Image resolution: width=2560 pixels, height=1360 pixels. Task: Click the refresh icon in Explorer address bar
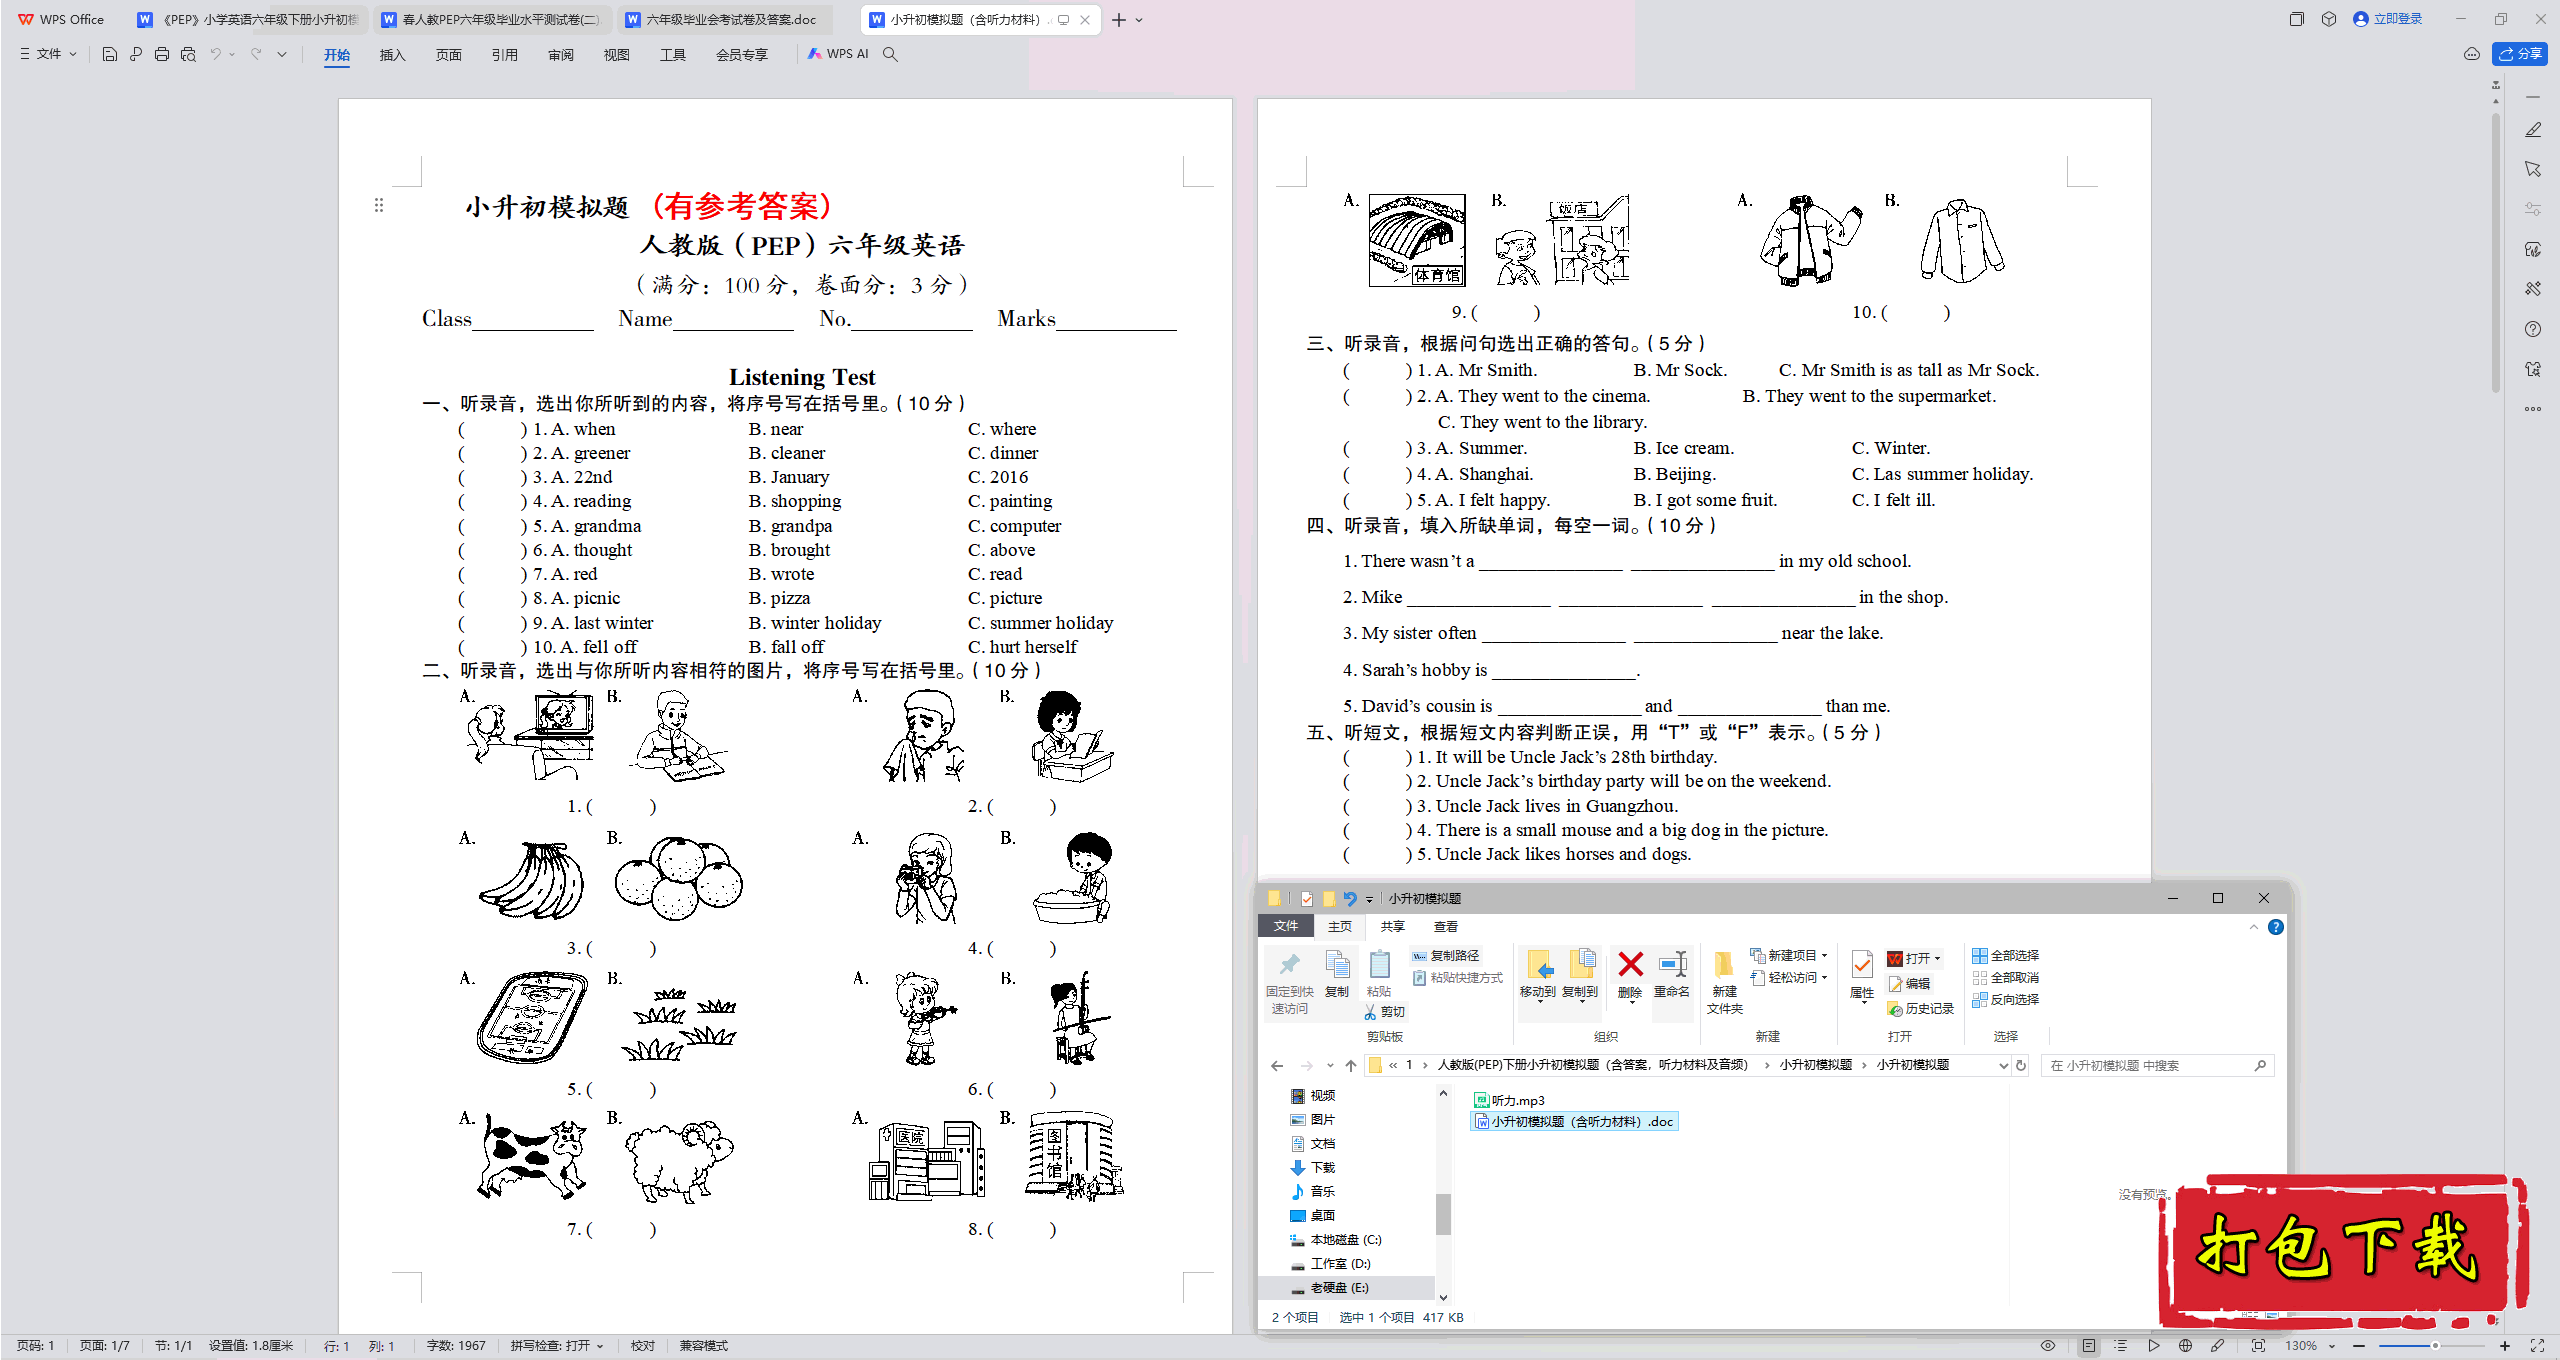click(x=2021, y=1066)
